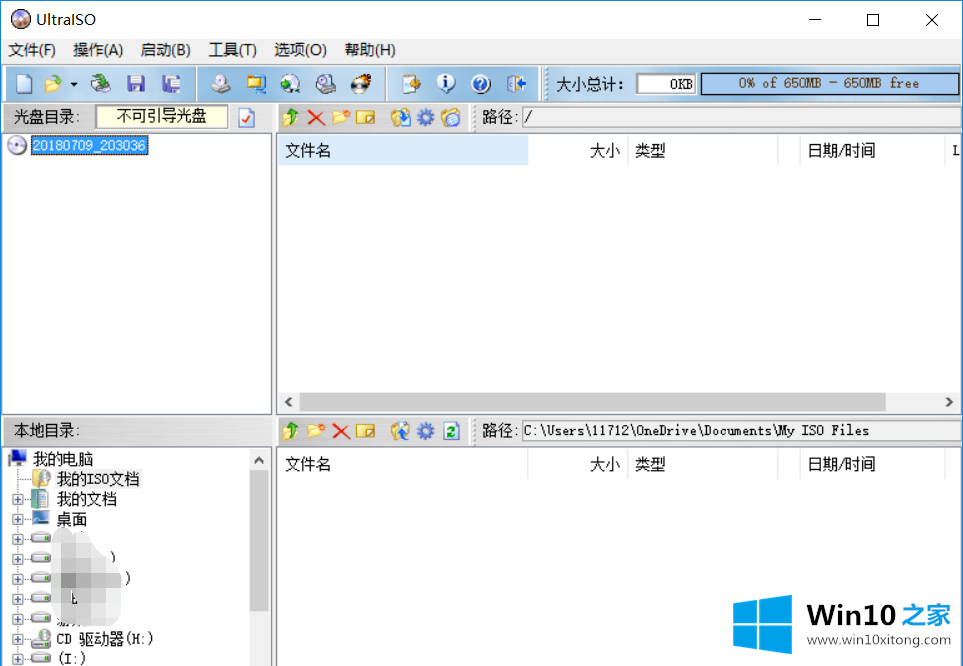Viewport: 963px width, 666px height.
Task: Open the 启动(B) menu
Action: (165, 50)
